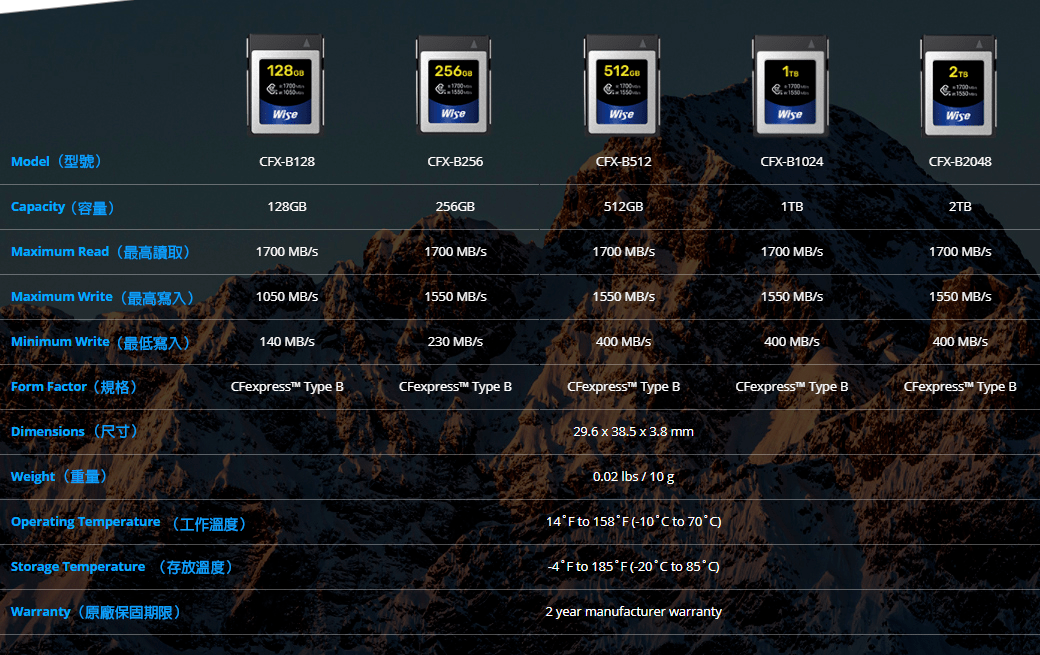The image size is (1040, 655).
Task: Click the CFX-B128 model name
Action: 287,161
